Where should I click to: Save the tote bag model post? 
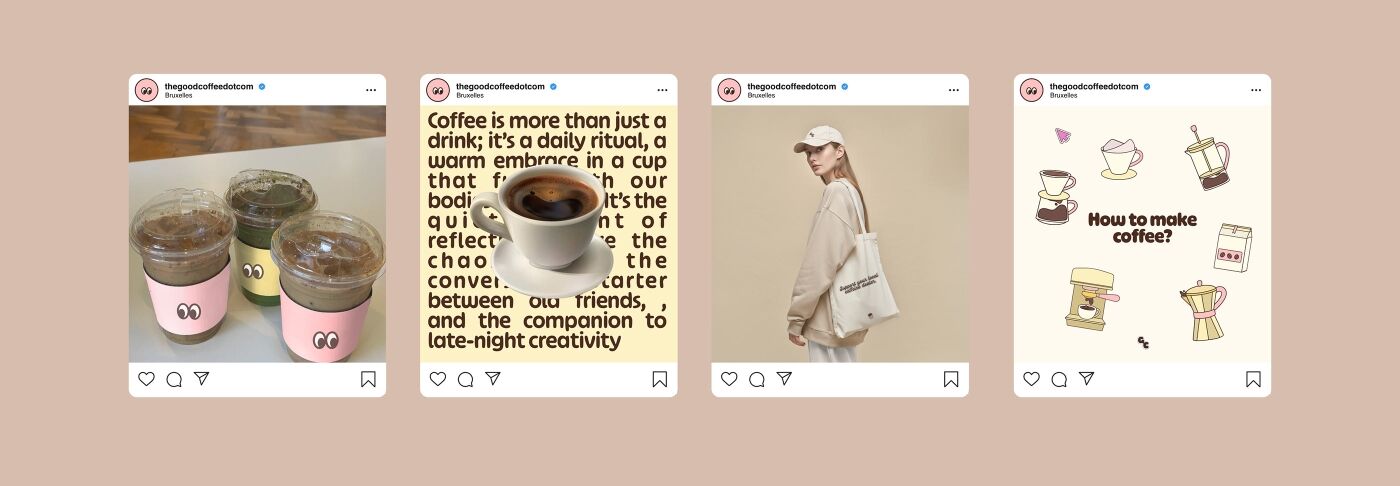951,379
